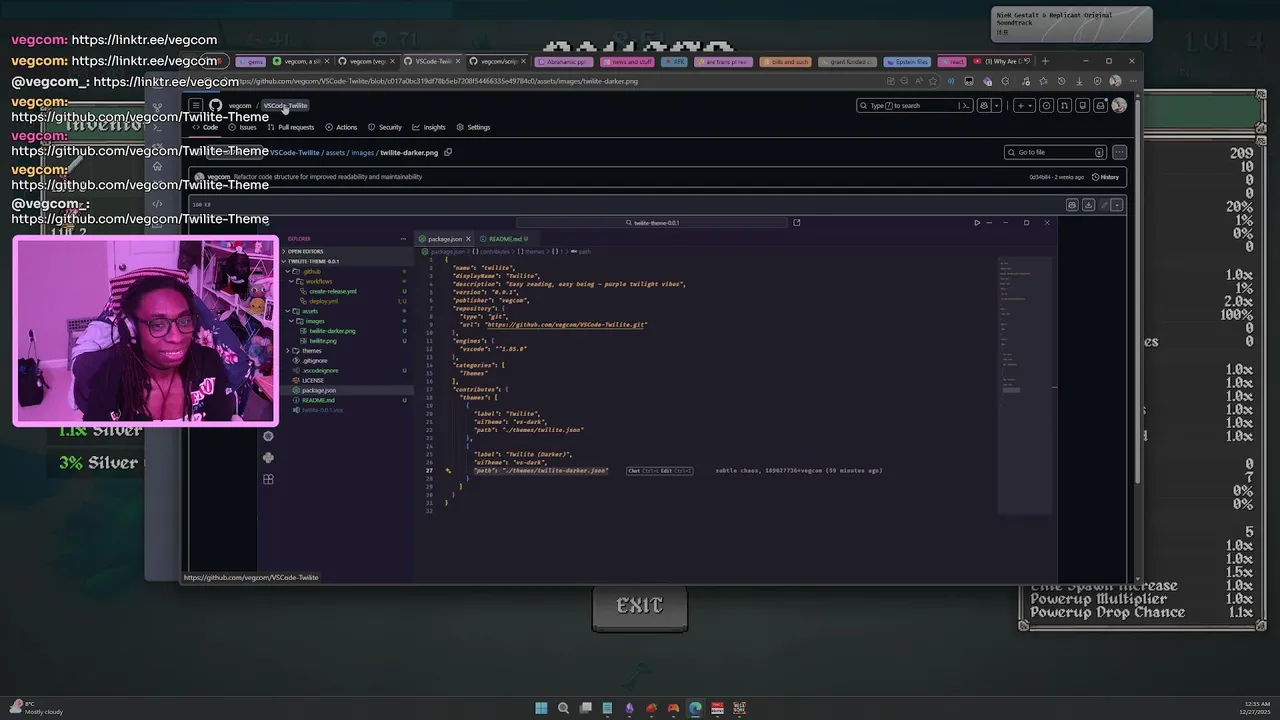Viewport: 1280px width, 720px height.
Task: Open the GitHub profile avatar menu
Action: tap(1119, 105)
